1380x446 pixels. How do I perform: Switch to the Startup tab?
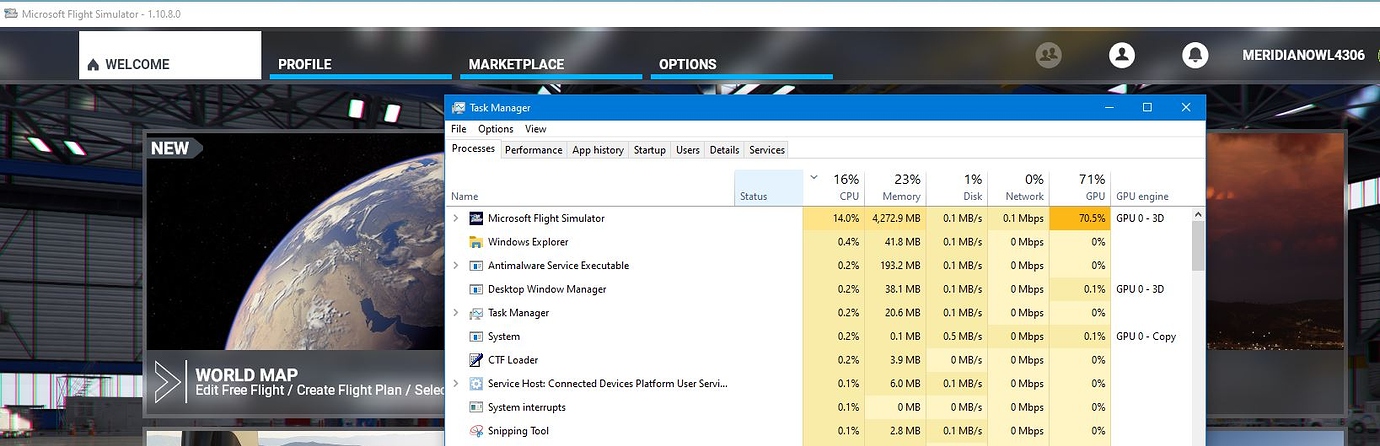click(649, 150)
